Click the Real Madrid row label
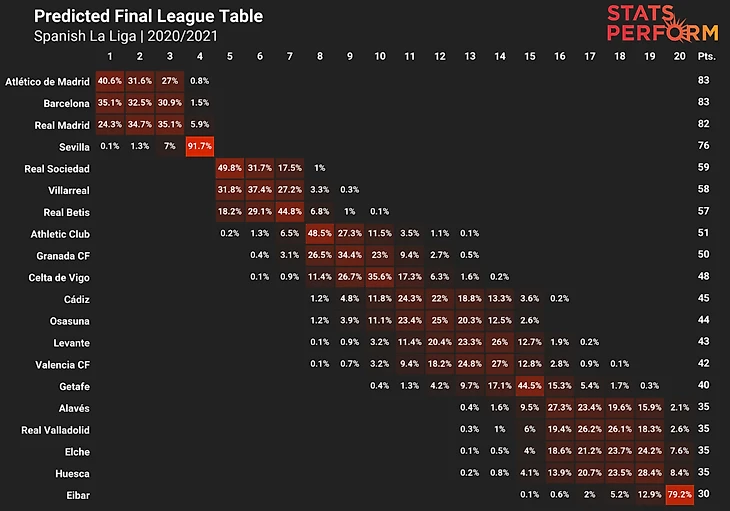The height and width of the screenshot is (511, 730). pyautogui.click(x=62, y=125)
